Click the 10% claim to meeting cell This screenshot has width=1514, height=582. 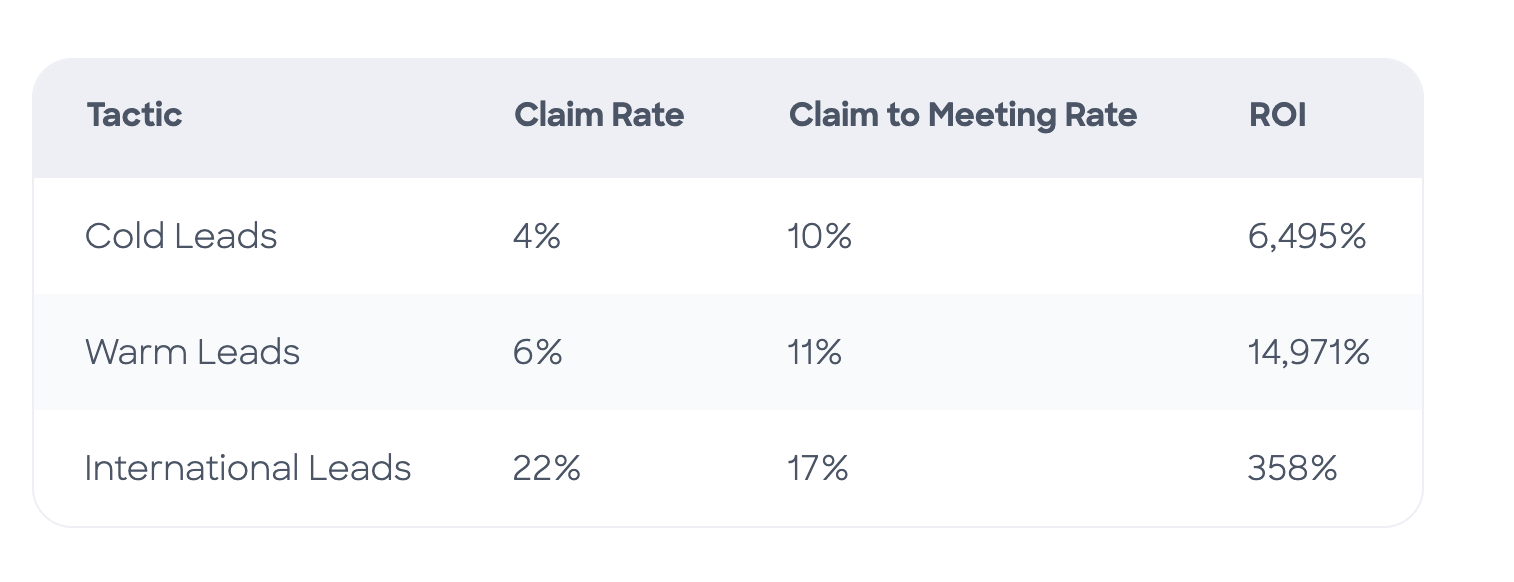pyautogui.click(x=820, y=236)
